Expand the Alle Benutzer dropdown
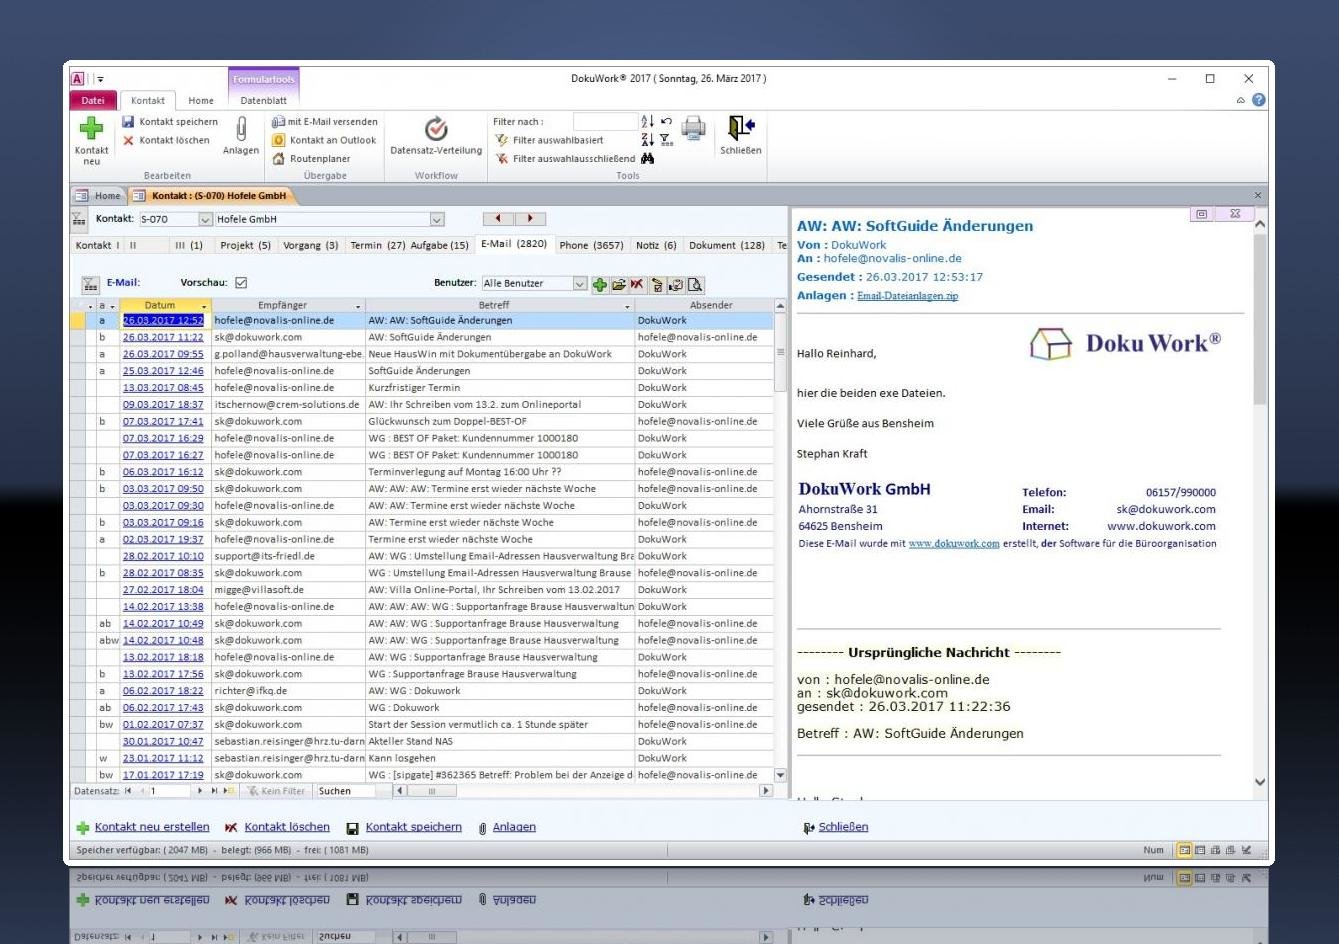 tap(580, 284)
